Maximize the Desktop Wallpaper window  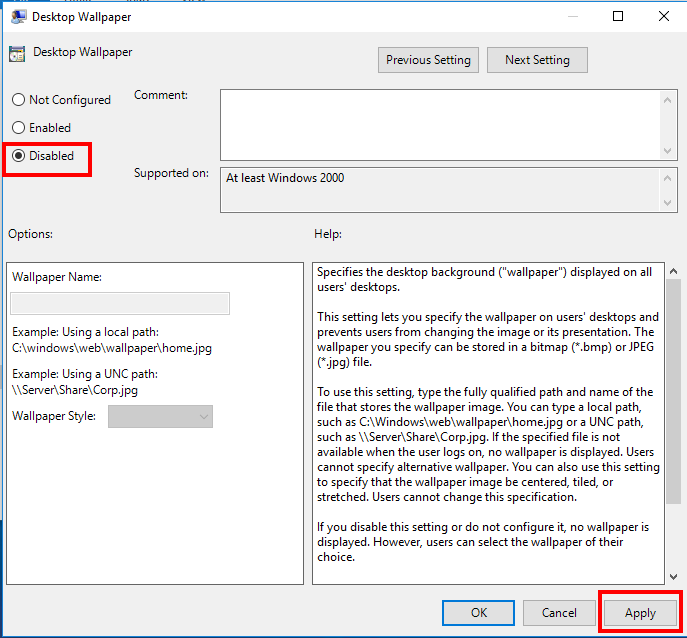(618, 16)
